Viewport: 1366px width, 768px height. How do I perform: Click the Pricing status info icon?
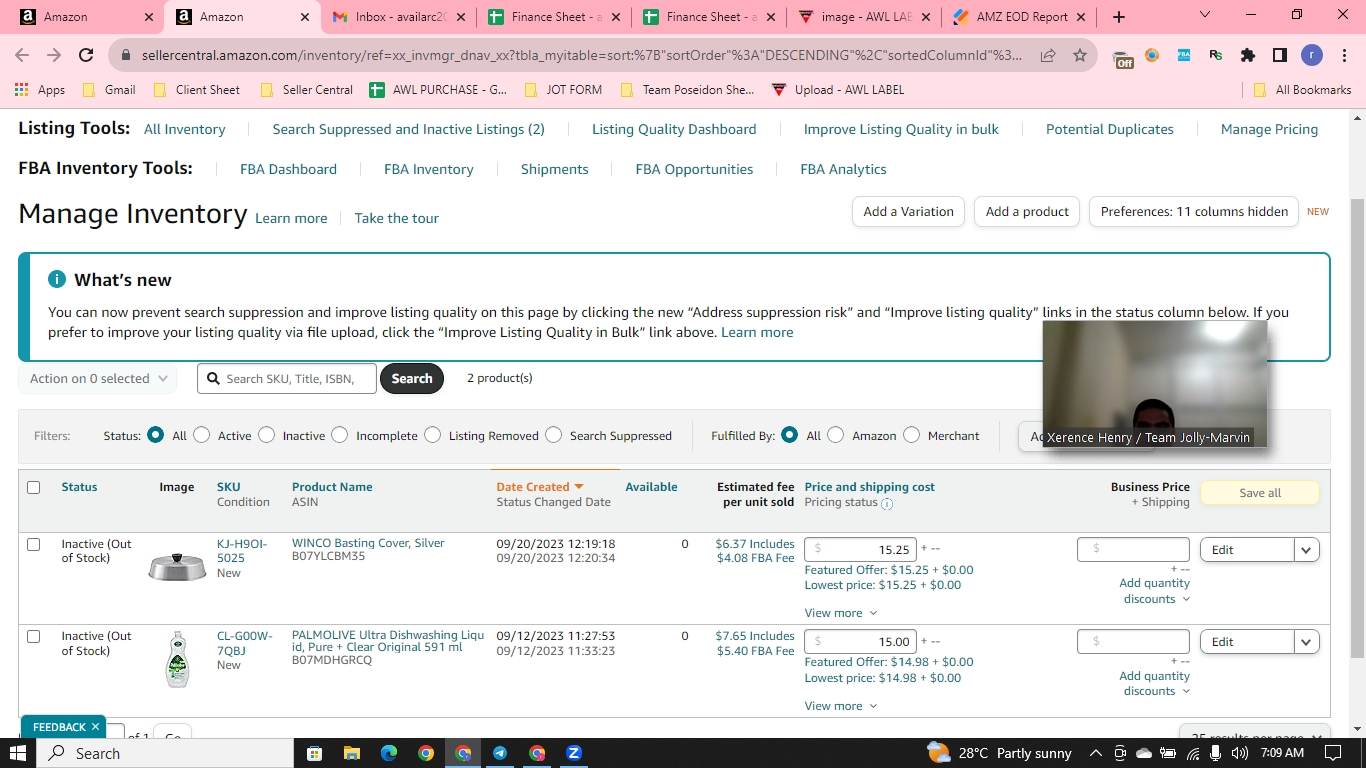tap(887, 503)
